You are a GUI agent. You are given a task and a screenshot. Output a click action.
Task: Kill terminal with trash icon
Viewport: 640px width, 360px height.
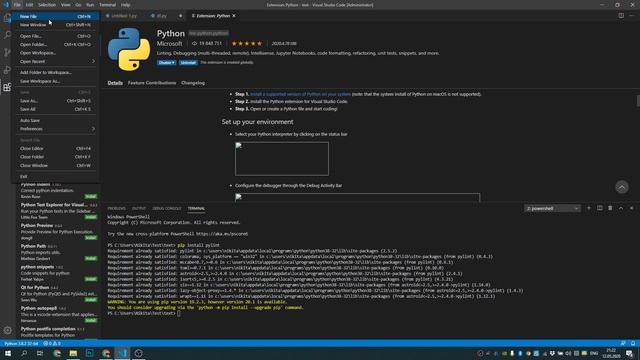click(x=610, y=208)
